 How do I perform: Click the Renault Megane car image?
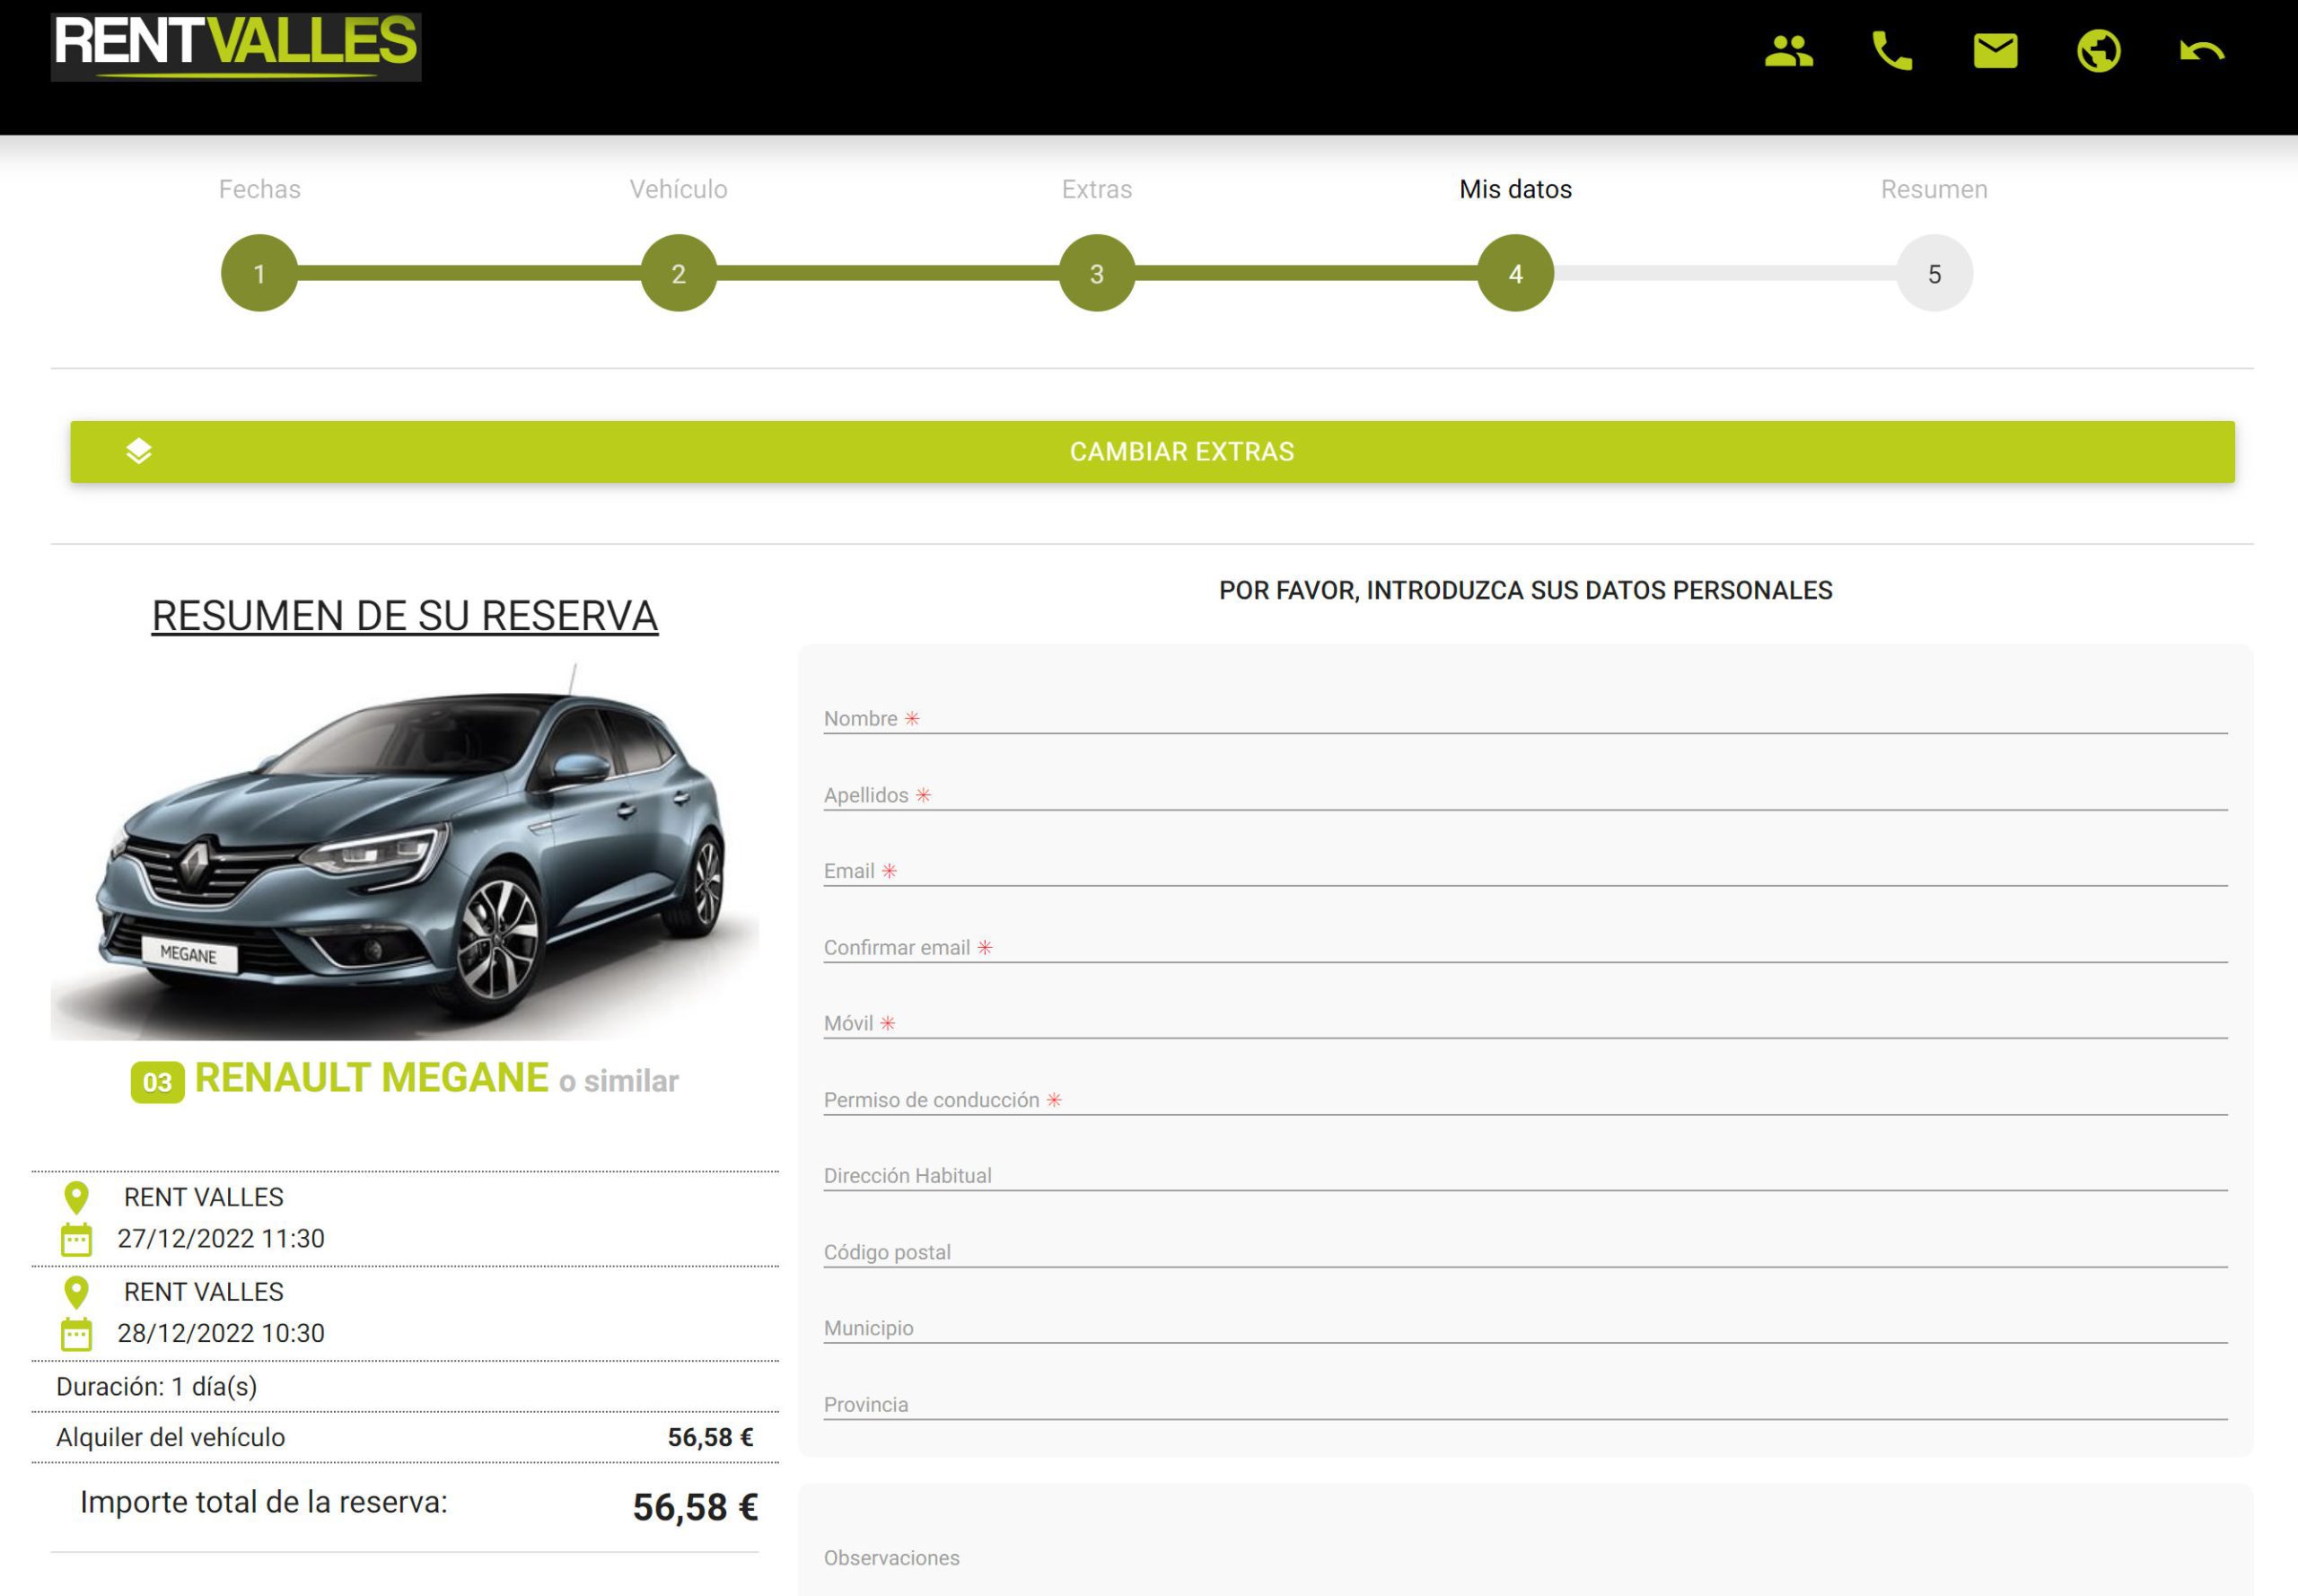point(405,851)
